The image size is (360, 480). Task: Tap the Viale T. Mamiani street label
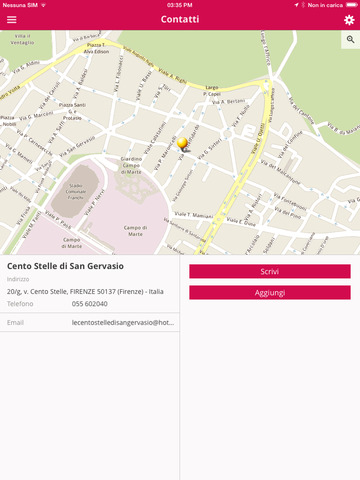coord(194,215)
